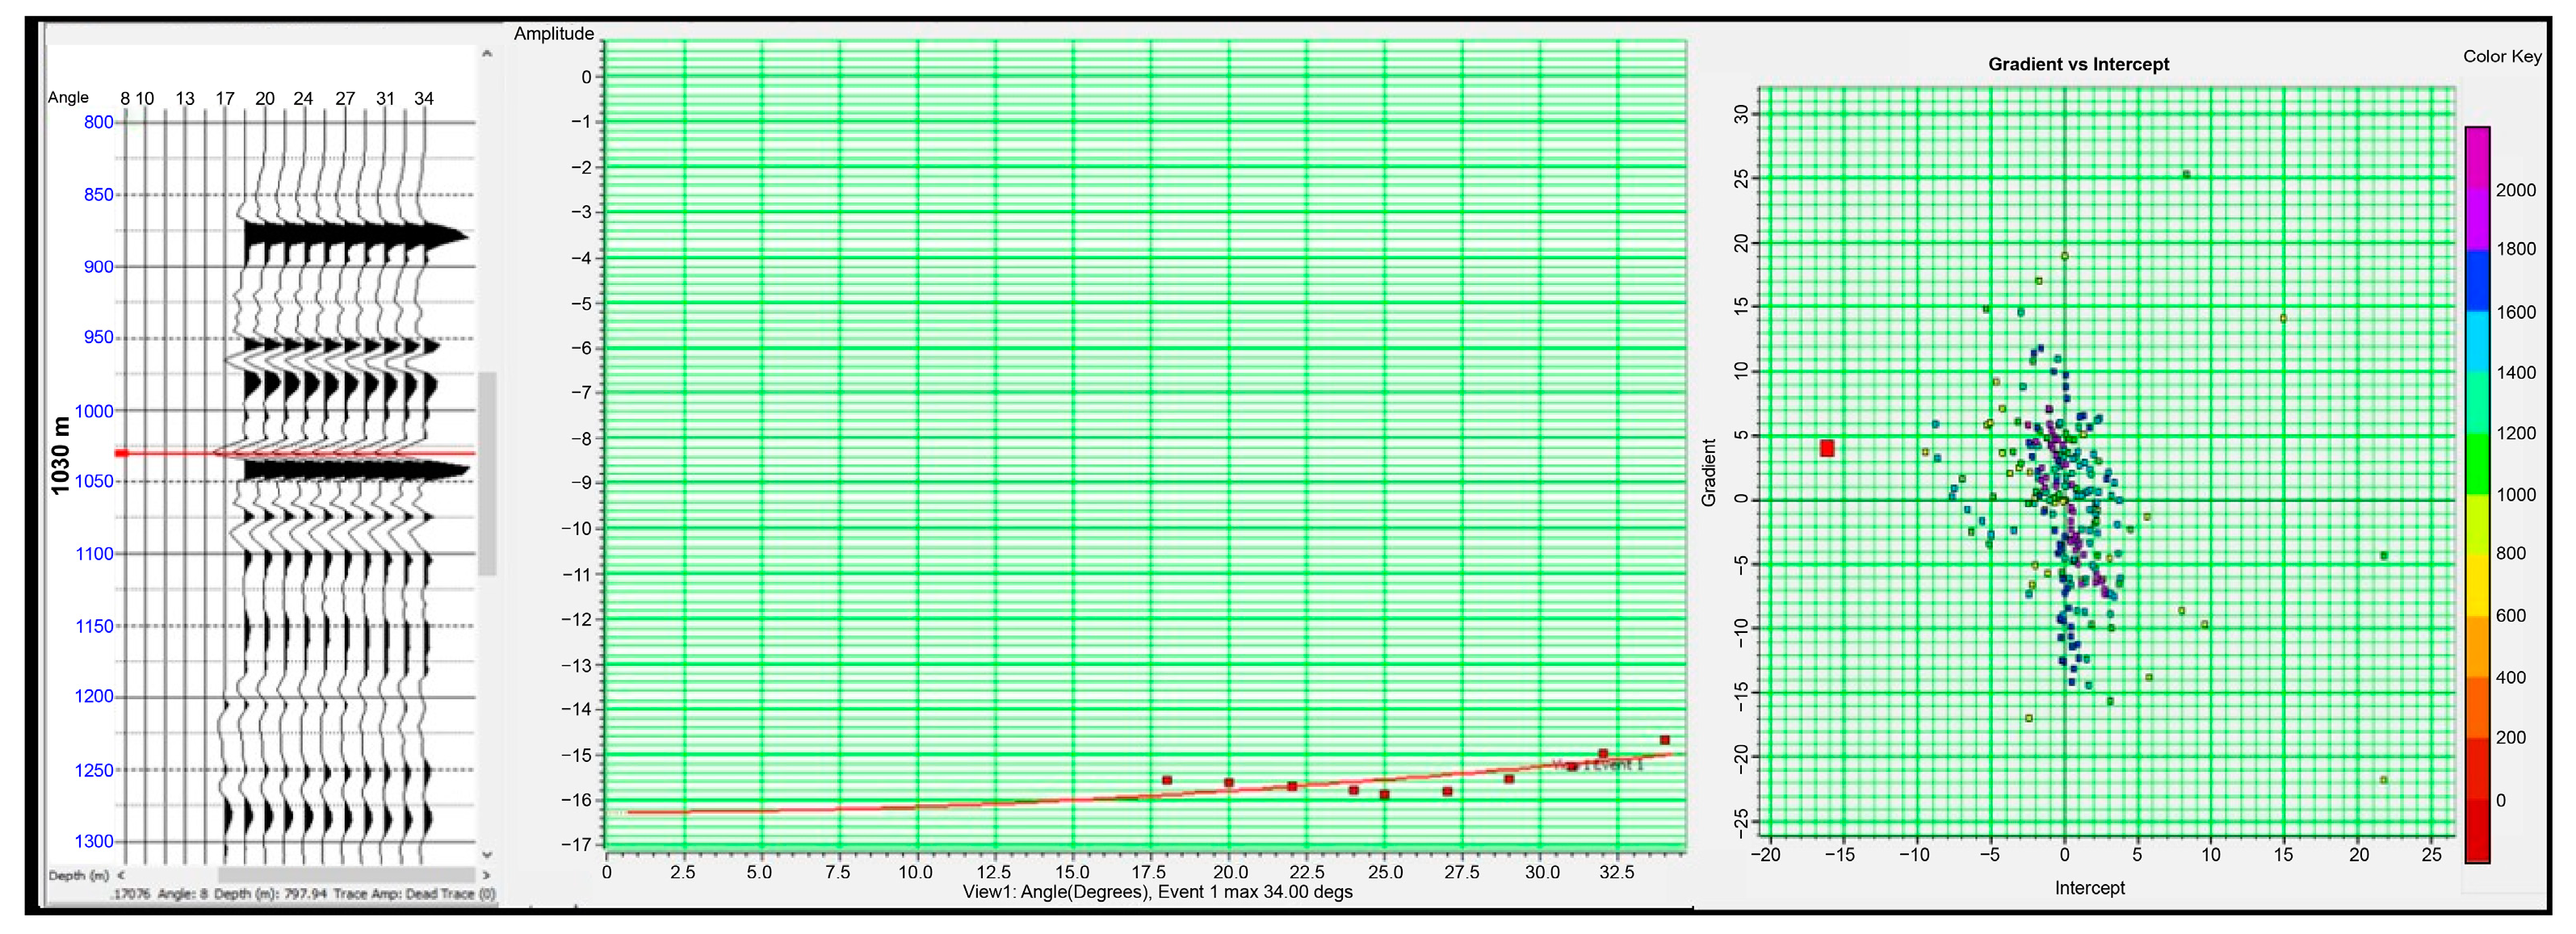
Task: Select the red horizon pick handle at 1030 m
Action: (x=122, y=453)
